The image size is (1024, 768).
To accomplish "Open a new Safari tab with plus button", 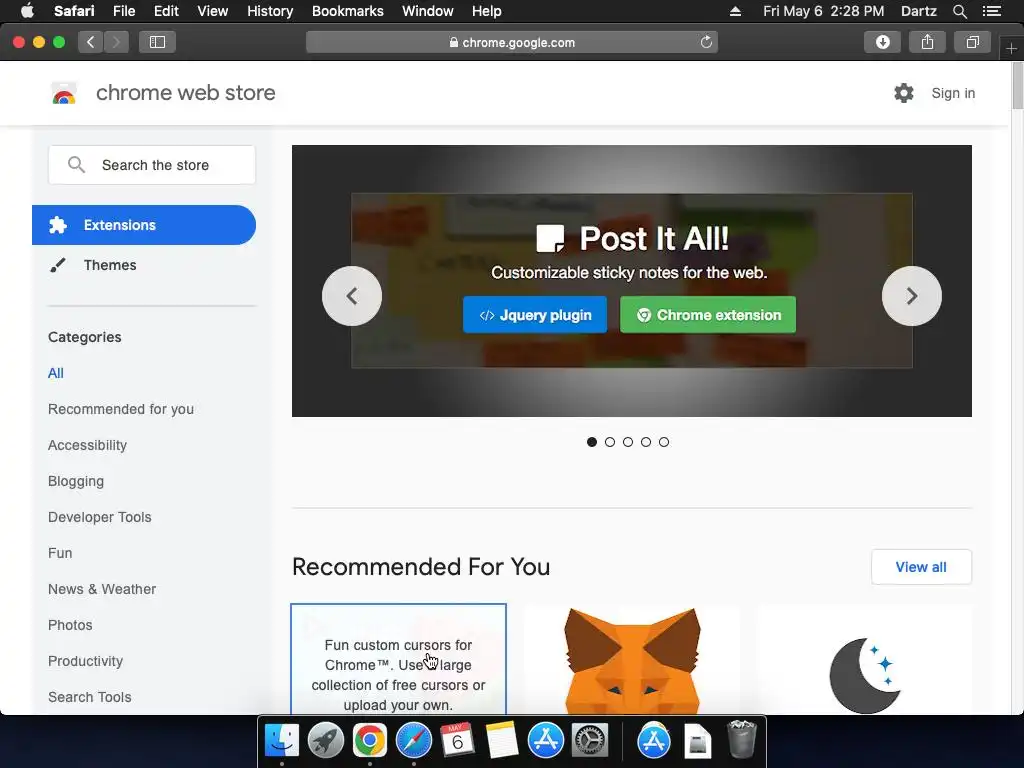I will [x=1011, y=48].
